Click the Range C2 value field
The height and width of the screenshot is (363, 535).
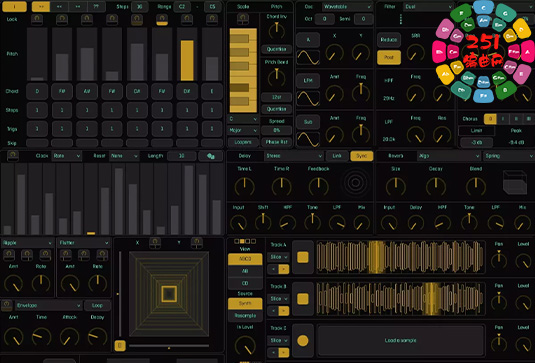pyautogui.click(x=182, y=6)
